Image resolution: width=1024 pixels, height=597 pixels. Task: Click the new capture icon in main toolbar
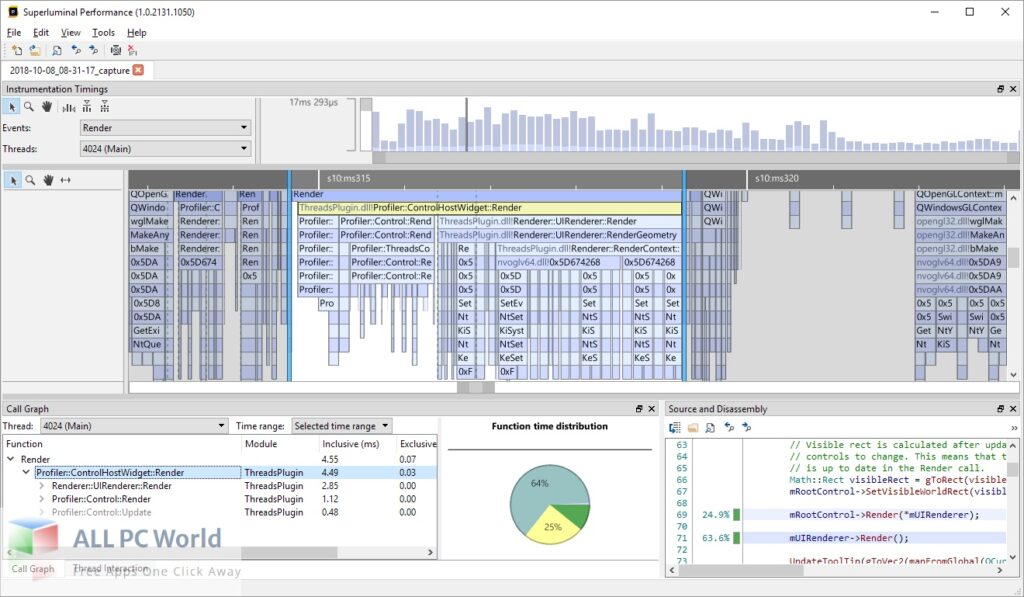(16, 50)
